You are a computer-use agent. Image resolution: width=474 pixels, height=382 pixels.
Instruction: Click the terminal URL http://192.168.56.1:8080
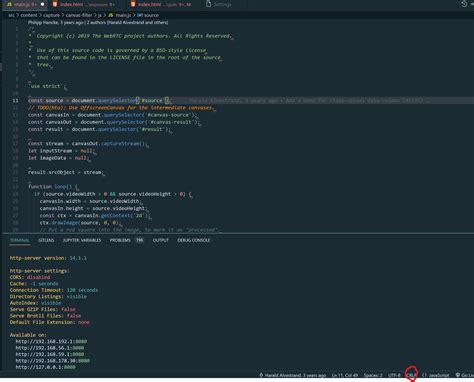click(x=50, y=348)
